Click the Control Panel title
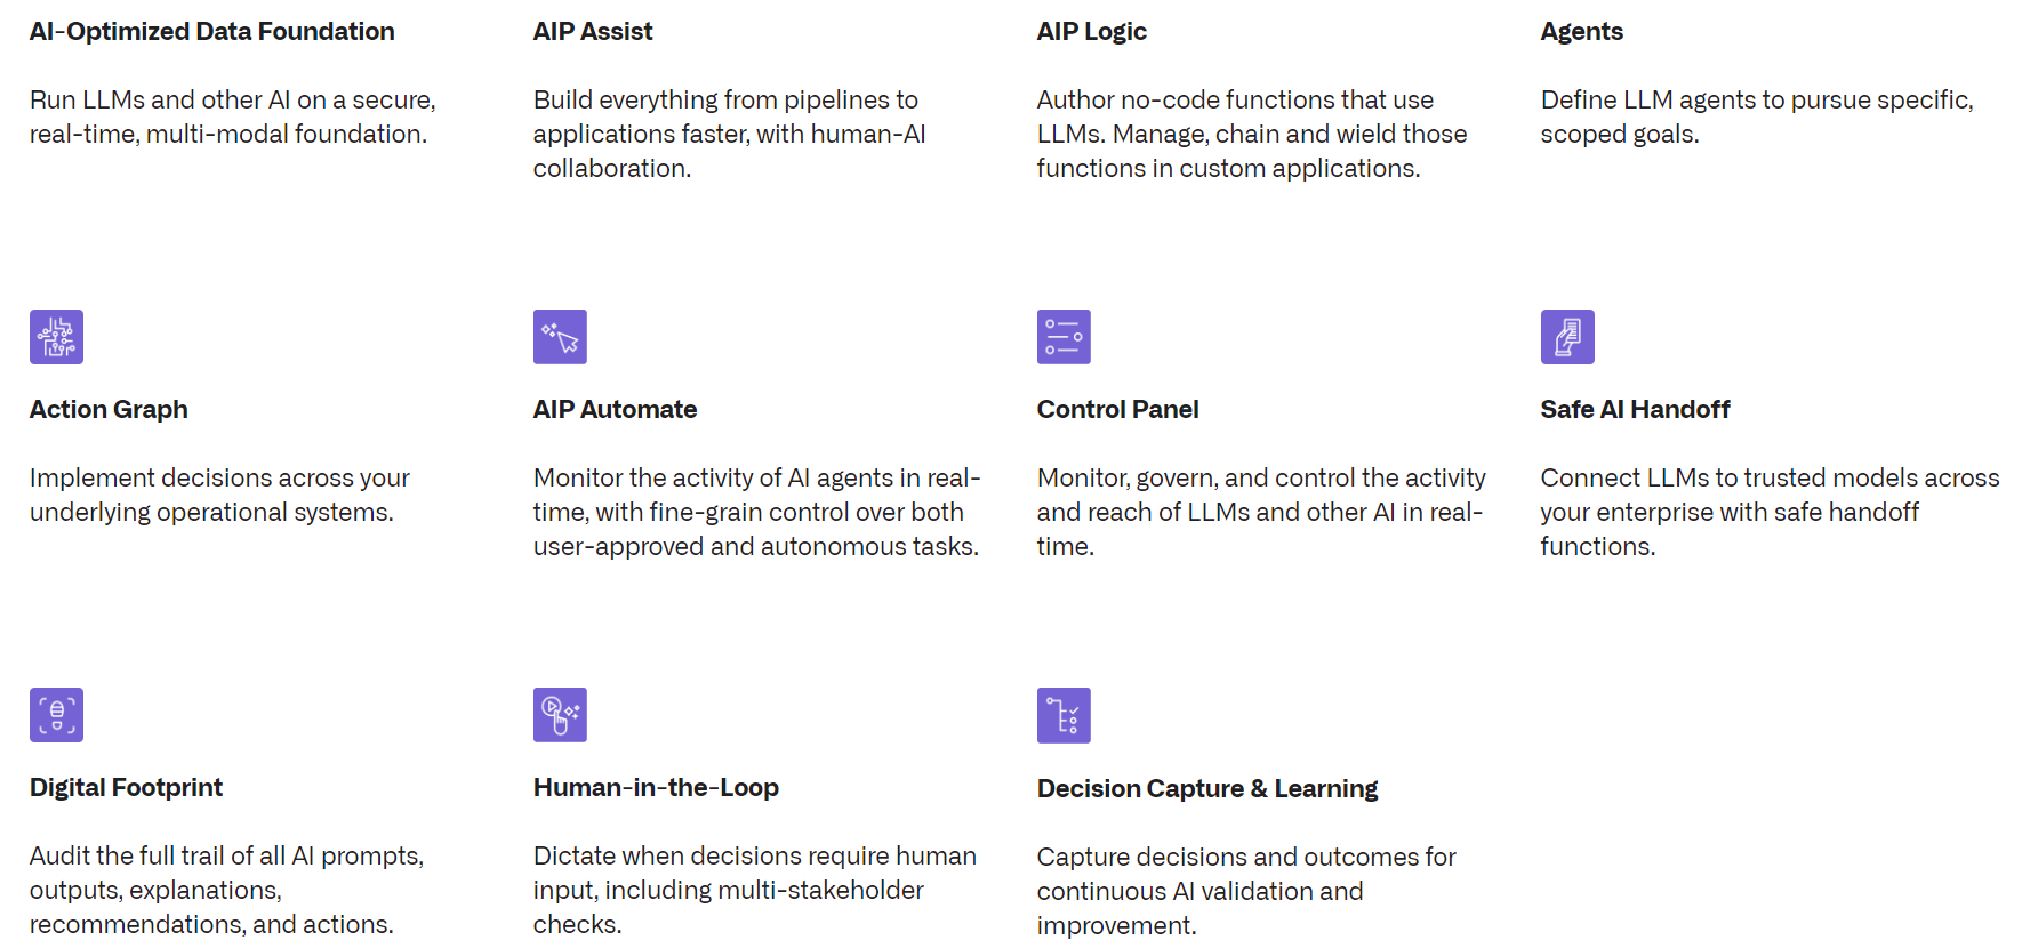This screenshot has width=2039, height=949. click(x=1117, y=410)
